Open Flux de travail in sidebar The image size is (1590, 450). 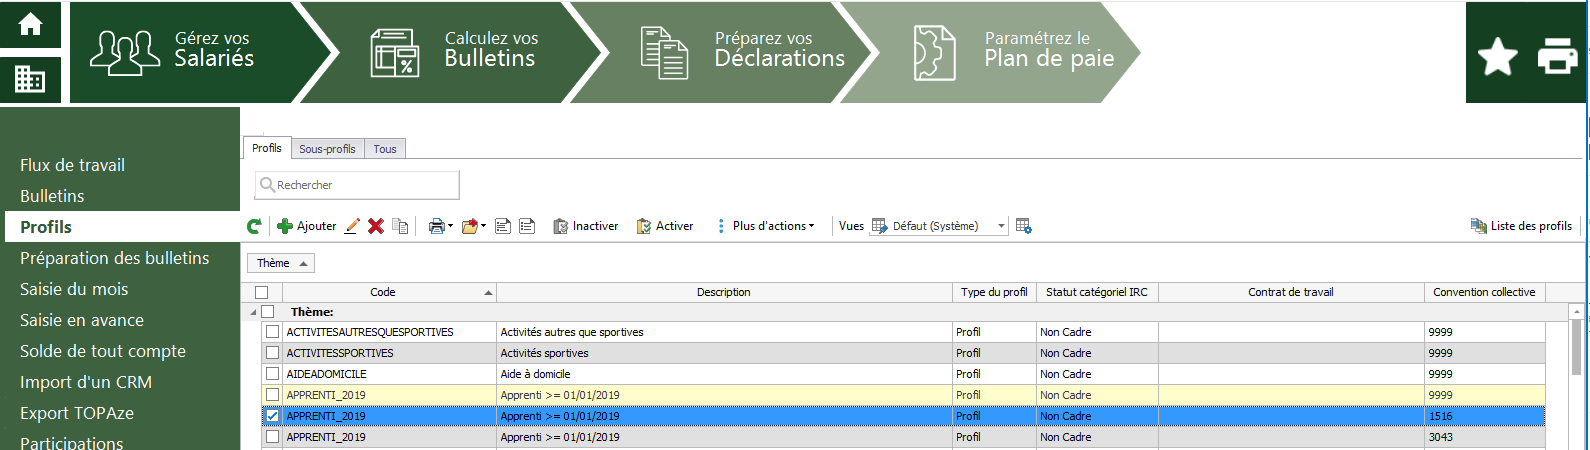[72, 165]
